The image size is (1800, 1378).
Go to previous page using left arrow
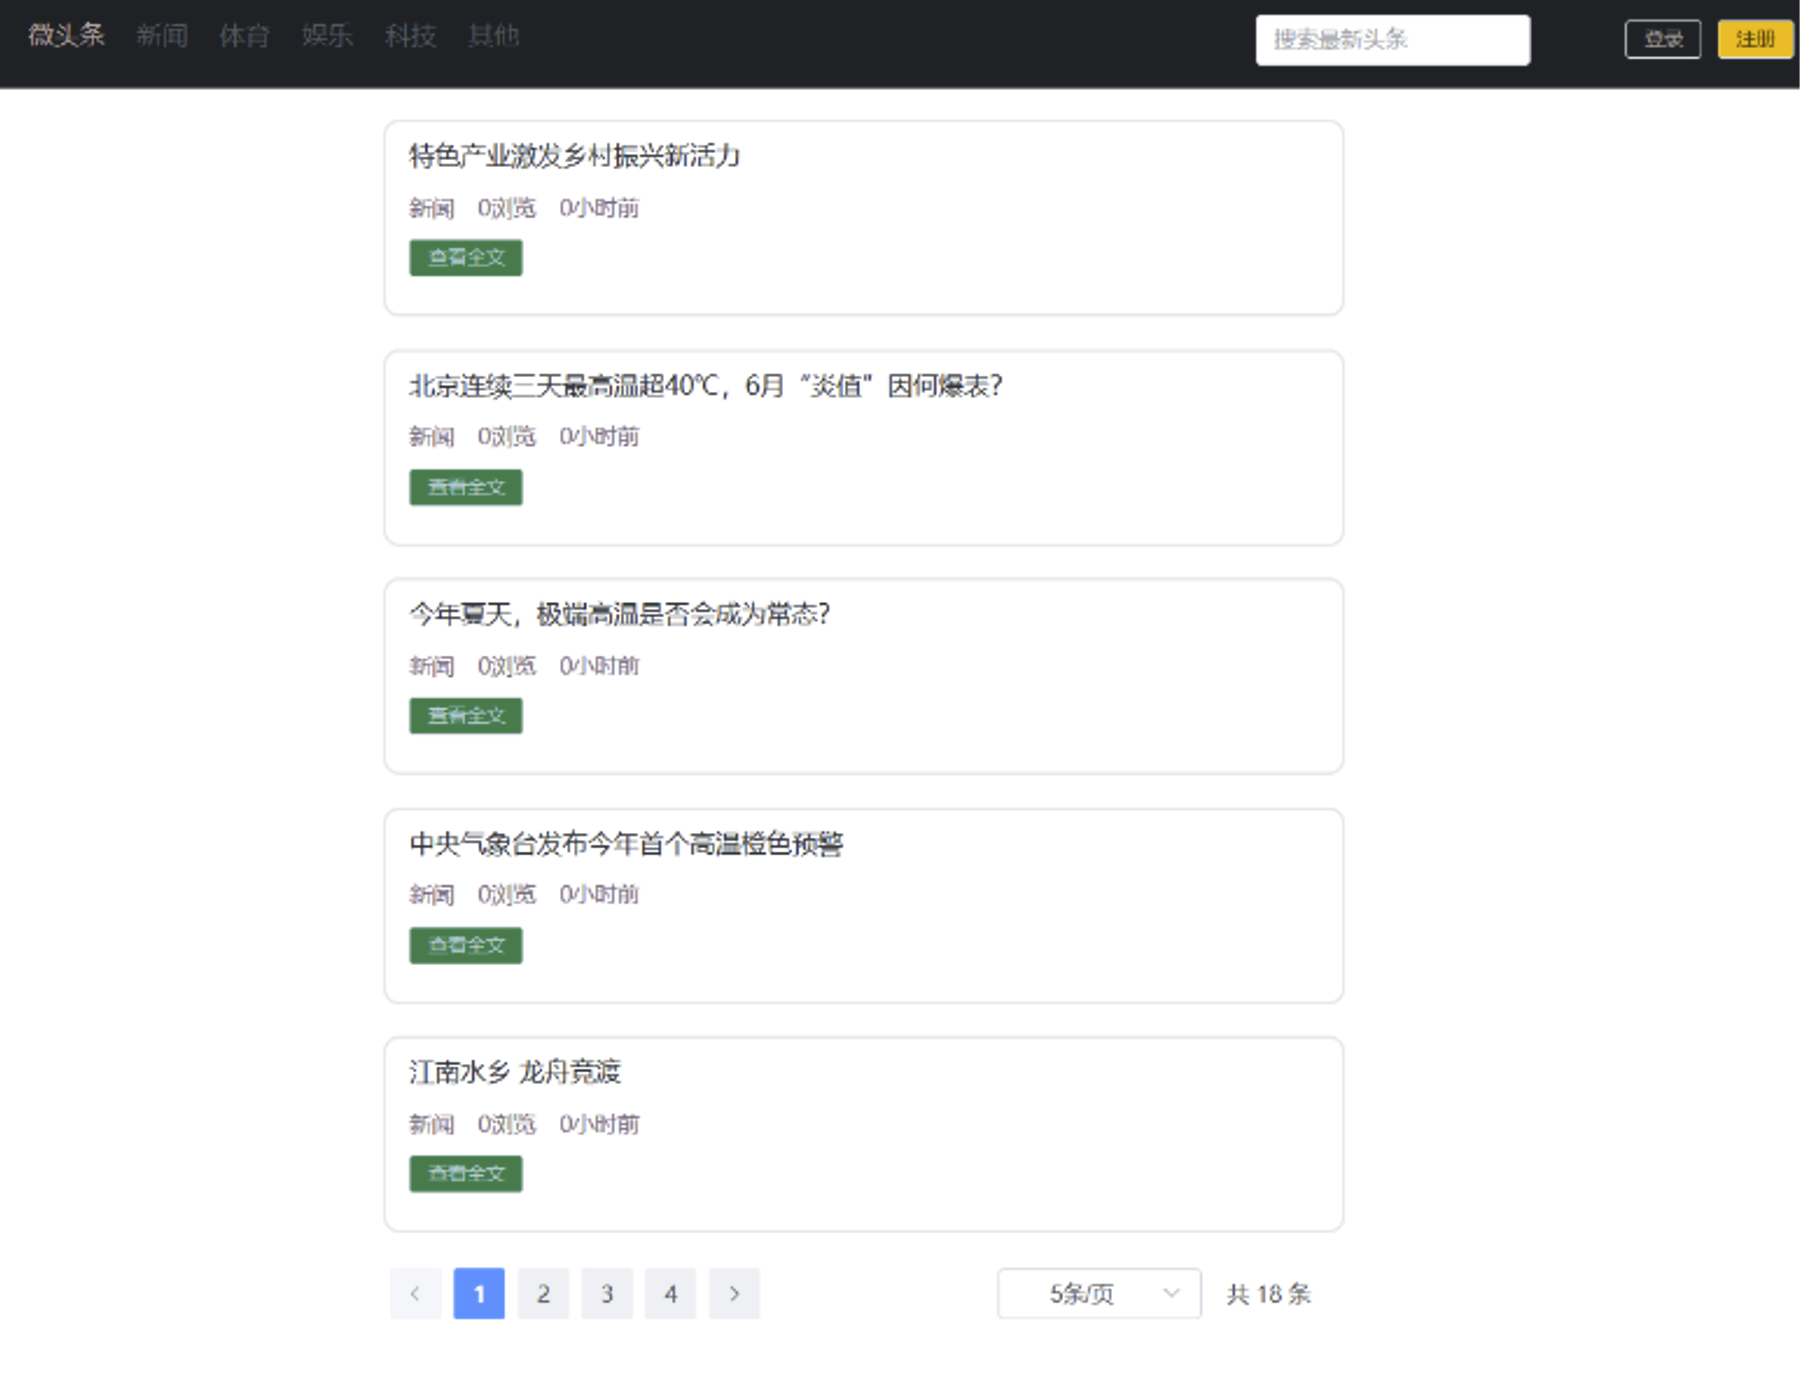(415, 1293)
